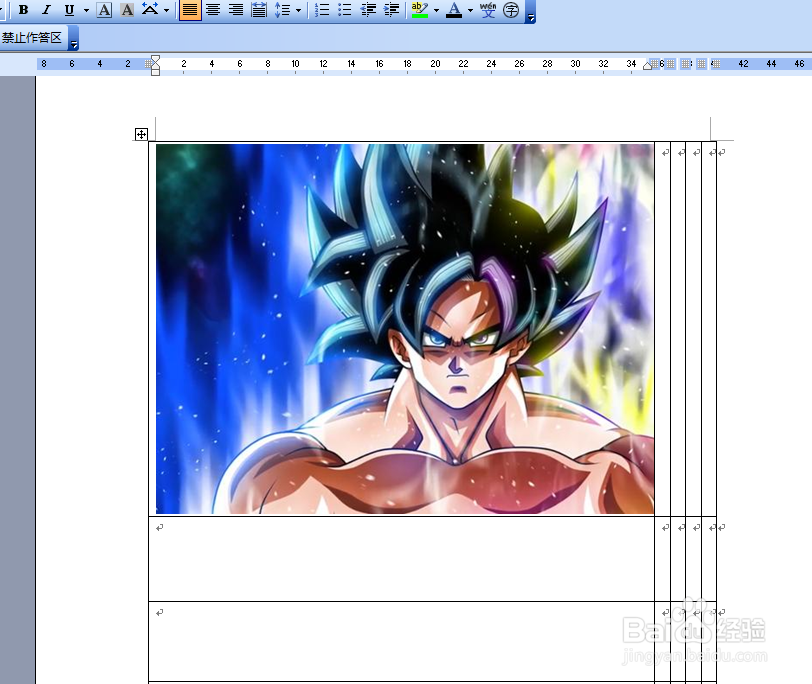Toggle italic formatting
Viewport: 812px width, 684px height.
coord(46,9)
